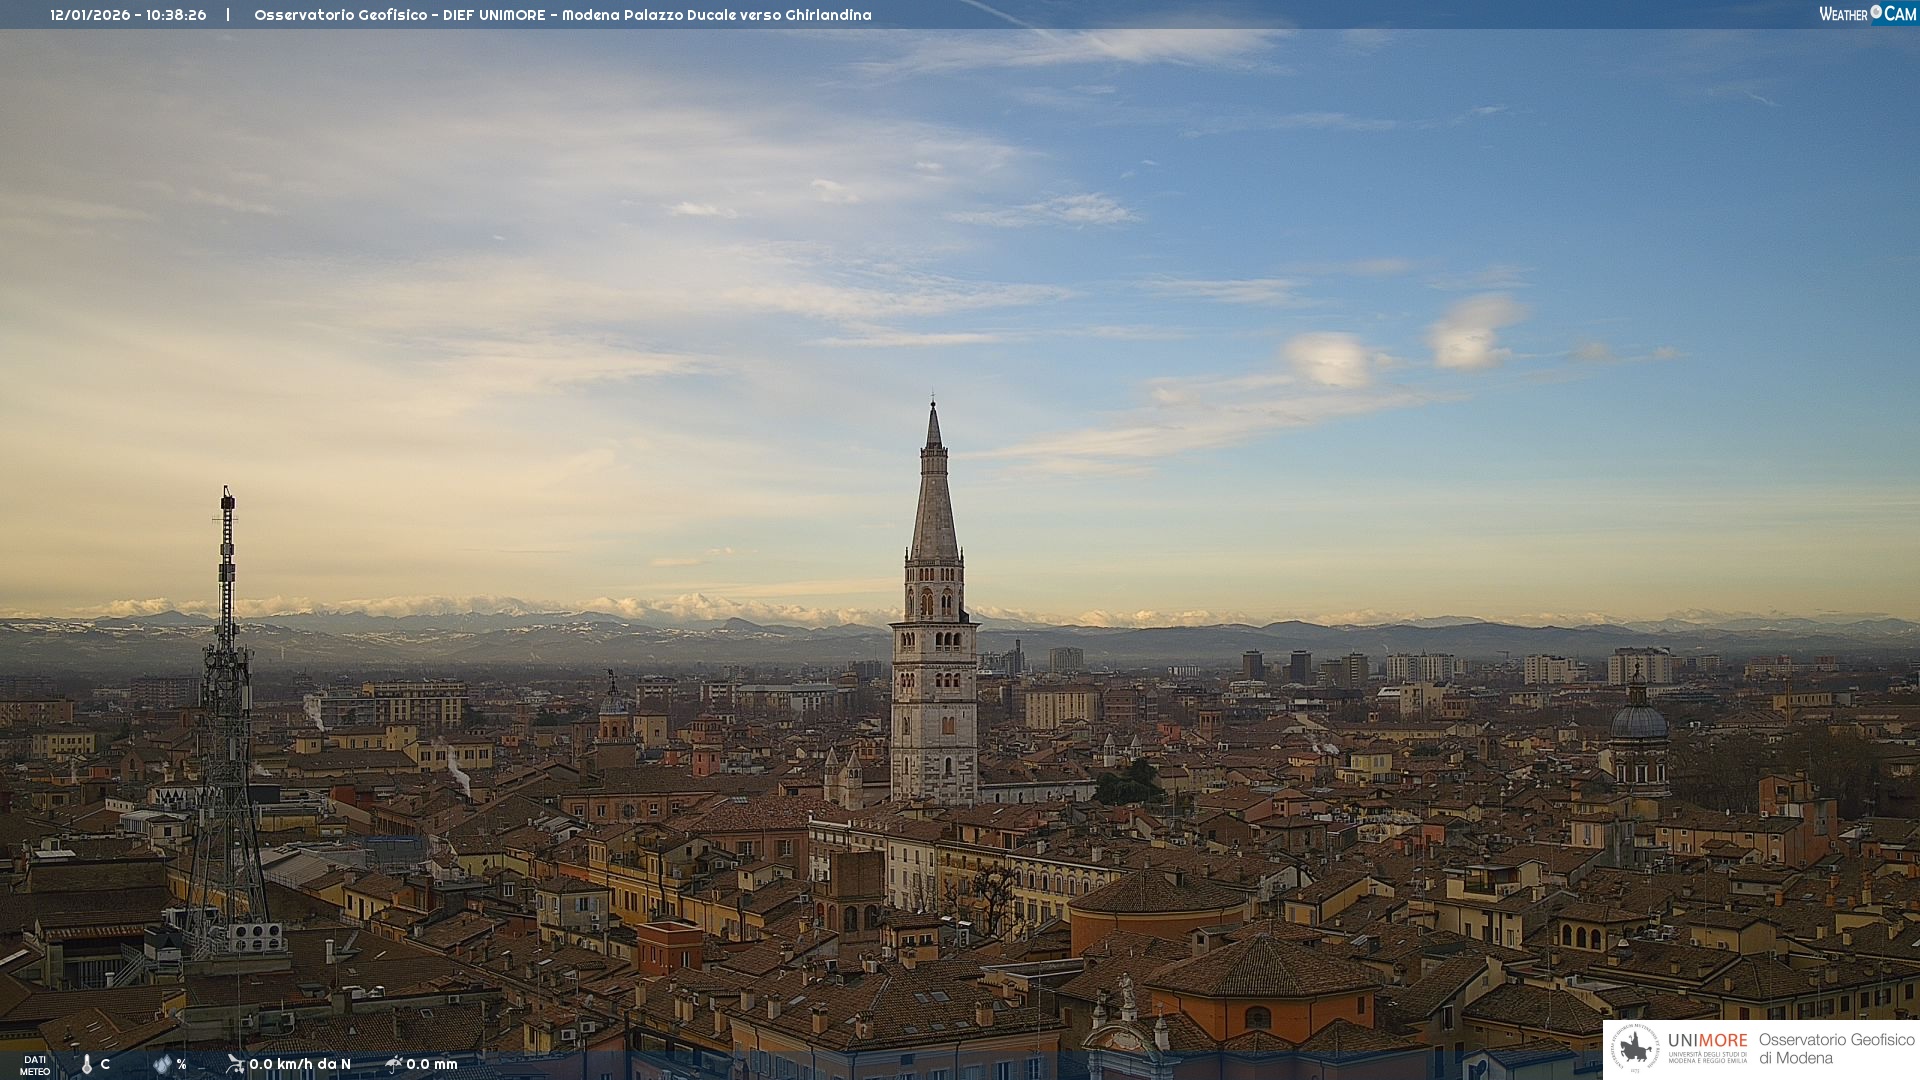This screenshot has height=1080, width=1920.
Task: Click the Osservatorio Geofisico di Modena text
Action: [1836, 1048]
